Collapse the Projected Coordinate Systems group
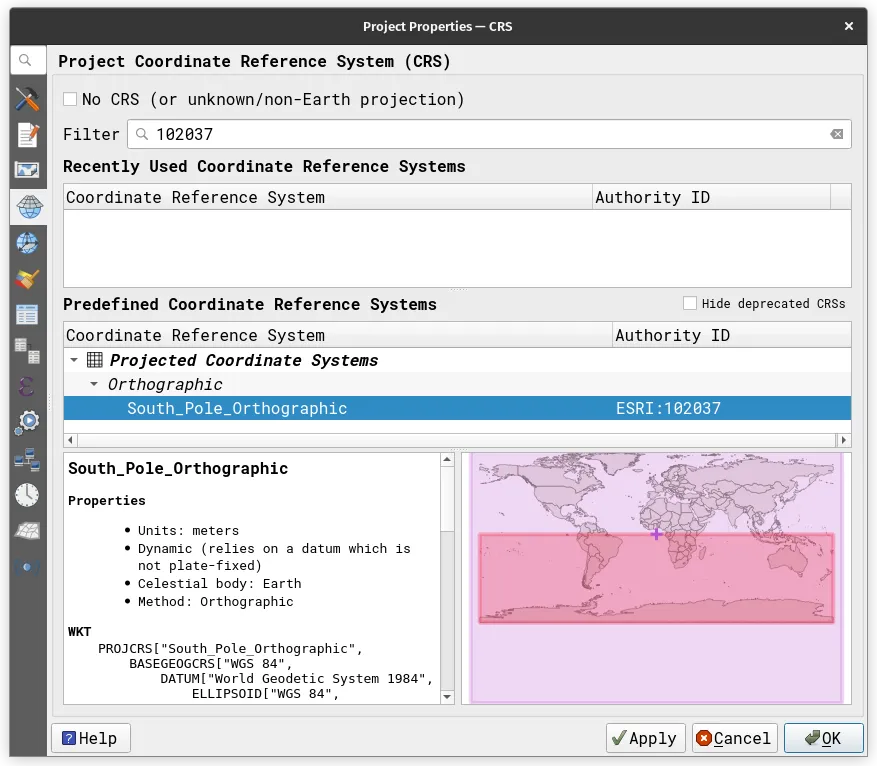Image resolution: width=877 pixels, height=766 pixels. click(74, 360)
